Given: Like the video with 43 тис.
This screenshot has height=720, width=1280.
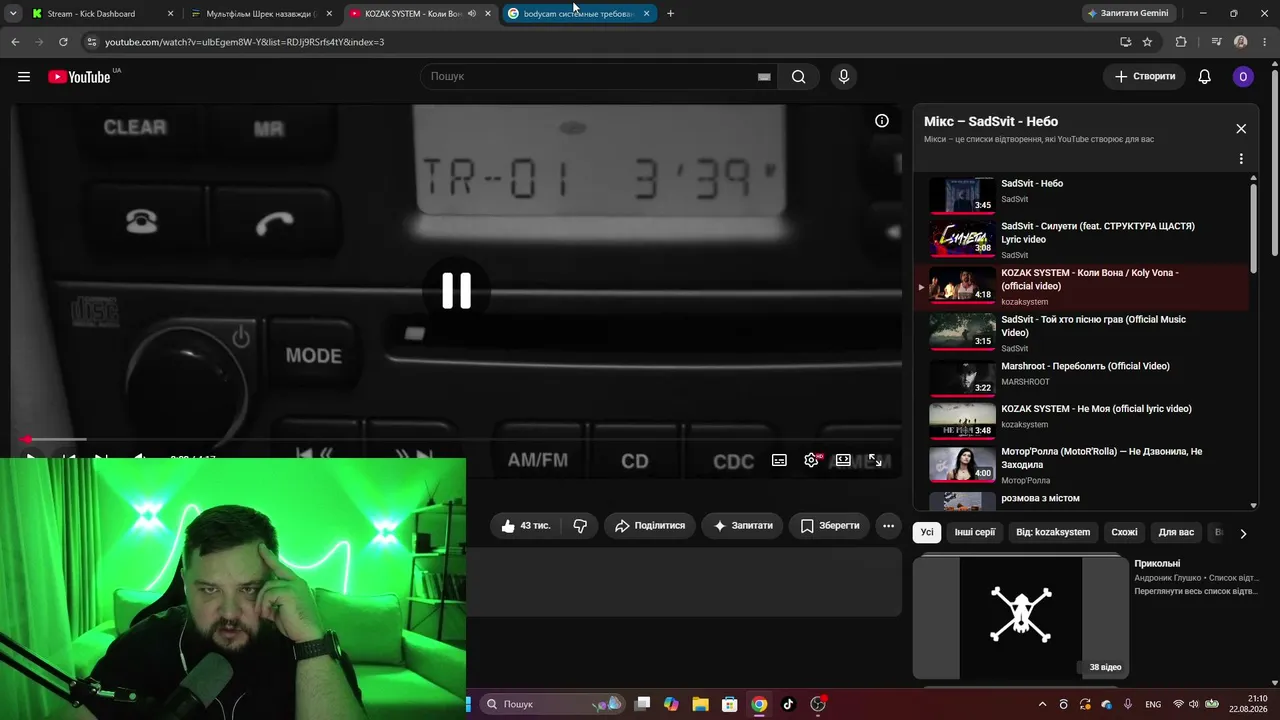Looking at the screenshot, I should tap(525, 526).
